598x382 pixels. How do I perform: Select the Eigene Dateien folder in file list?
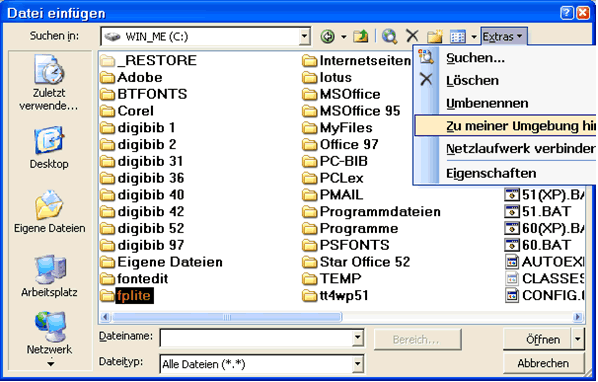pos(162,262)
